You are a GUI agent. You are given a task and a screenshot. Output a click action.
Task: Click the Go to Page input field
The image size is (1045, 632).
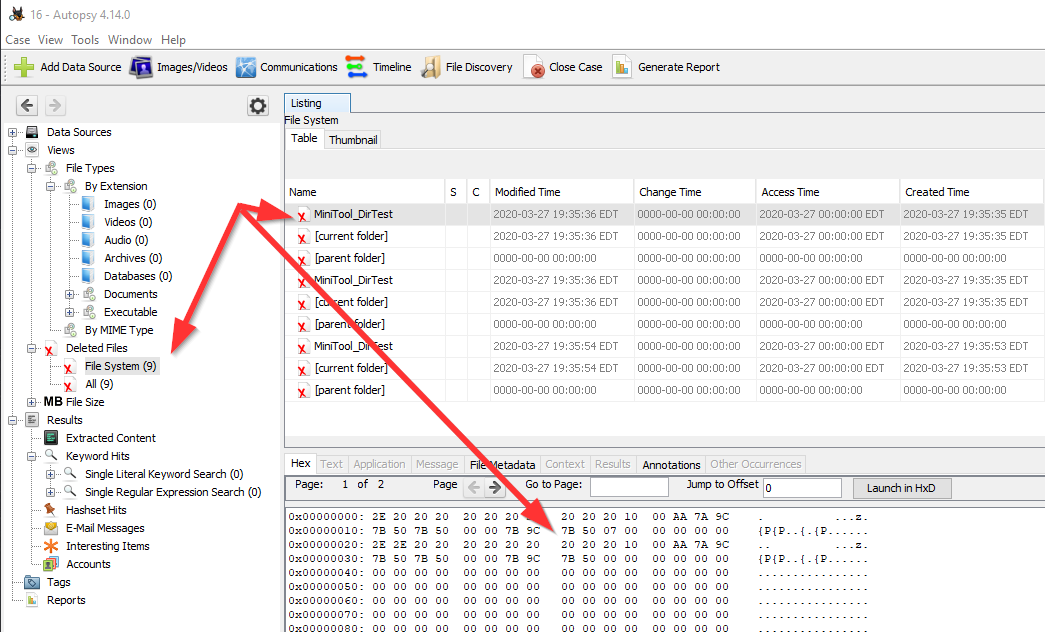tap(629, 487)
